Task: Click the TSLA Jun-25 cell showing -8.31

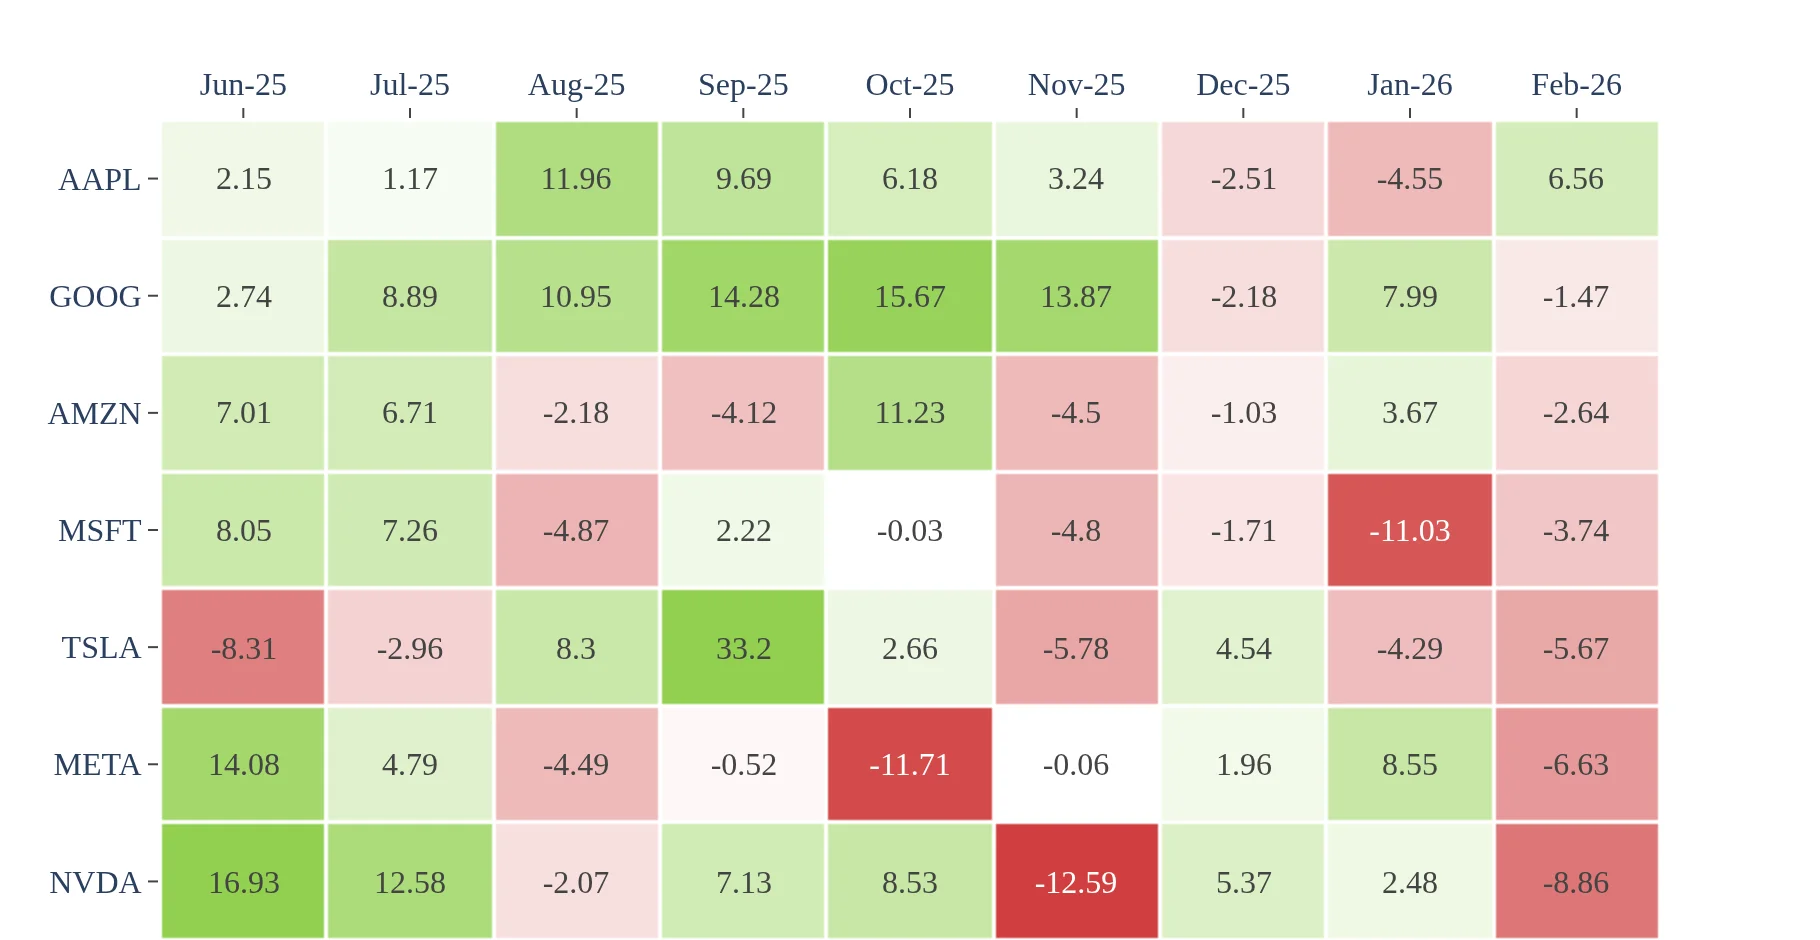Action: click(243, 648)
